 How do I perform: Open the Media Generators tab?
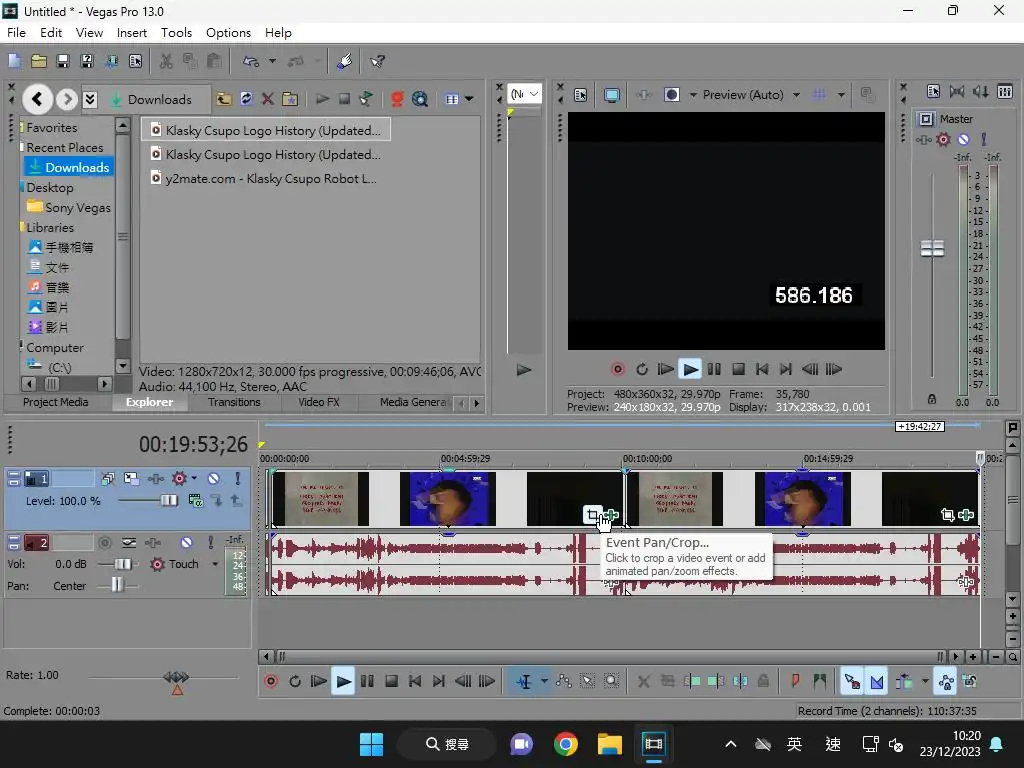(413, 402)
